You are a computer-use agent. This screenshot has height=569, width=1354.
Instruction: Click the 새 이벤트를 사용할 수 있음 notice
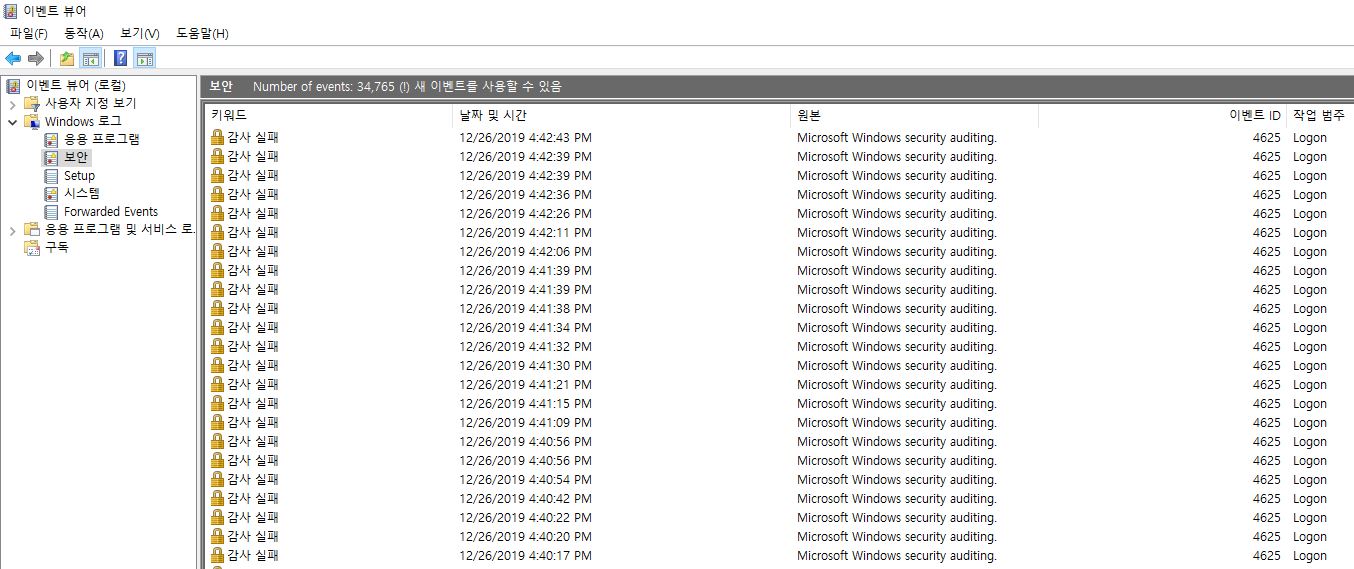488,86
